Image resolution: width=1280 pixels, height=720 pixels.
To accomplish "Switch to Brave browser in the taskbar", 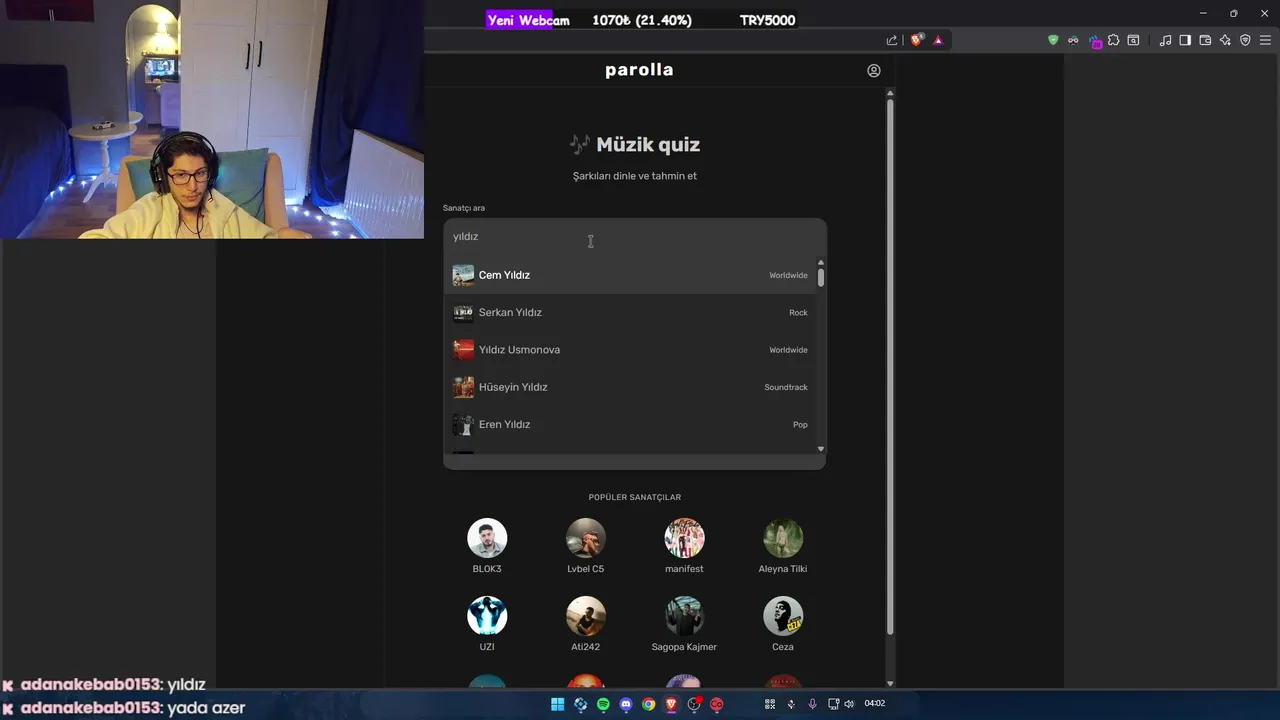I will tap(671, 704).
